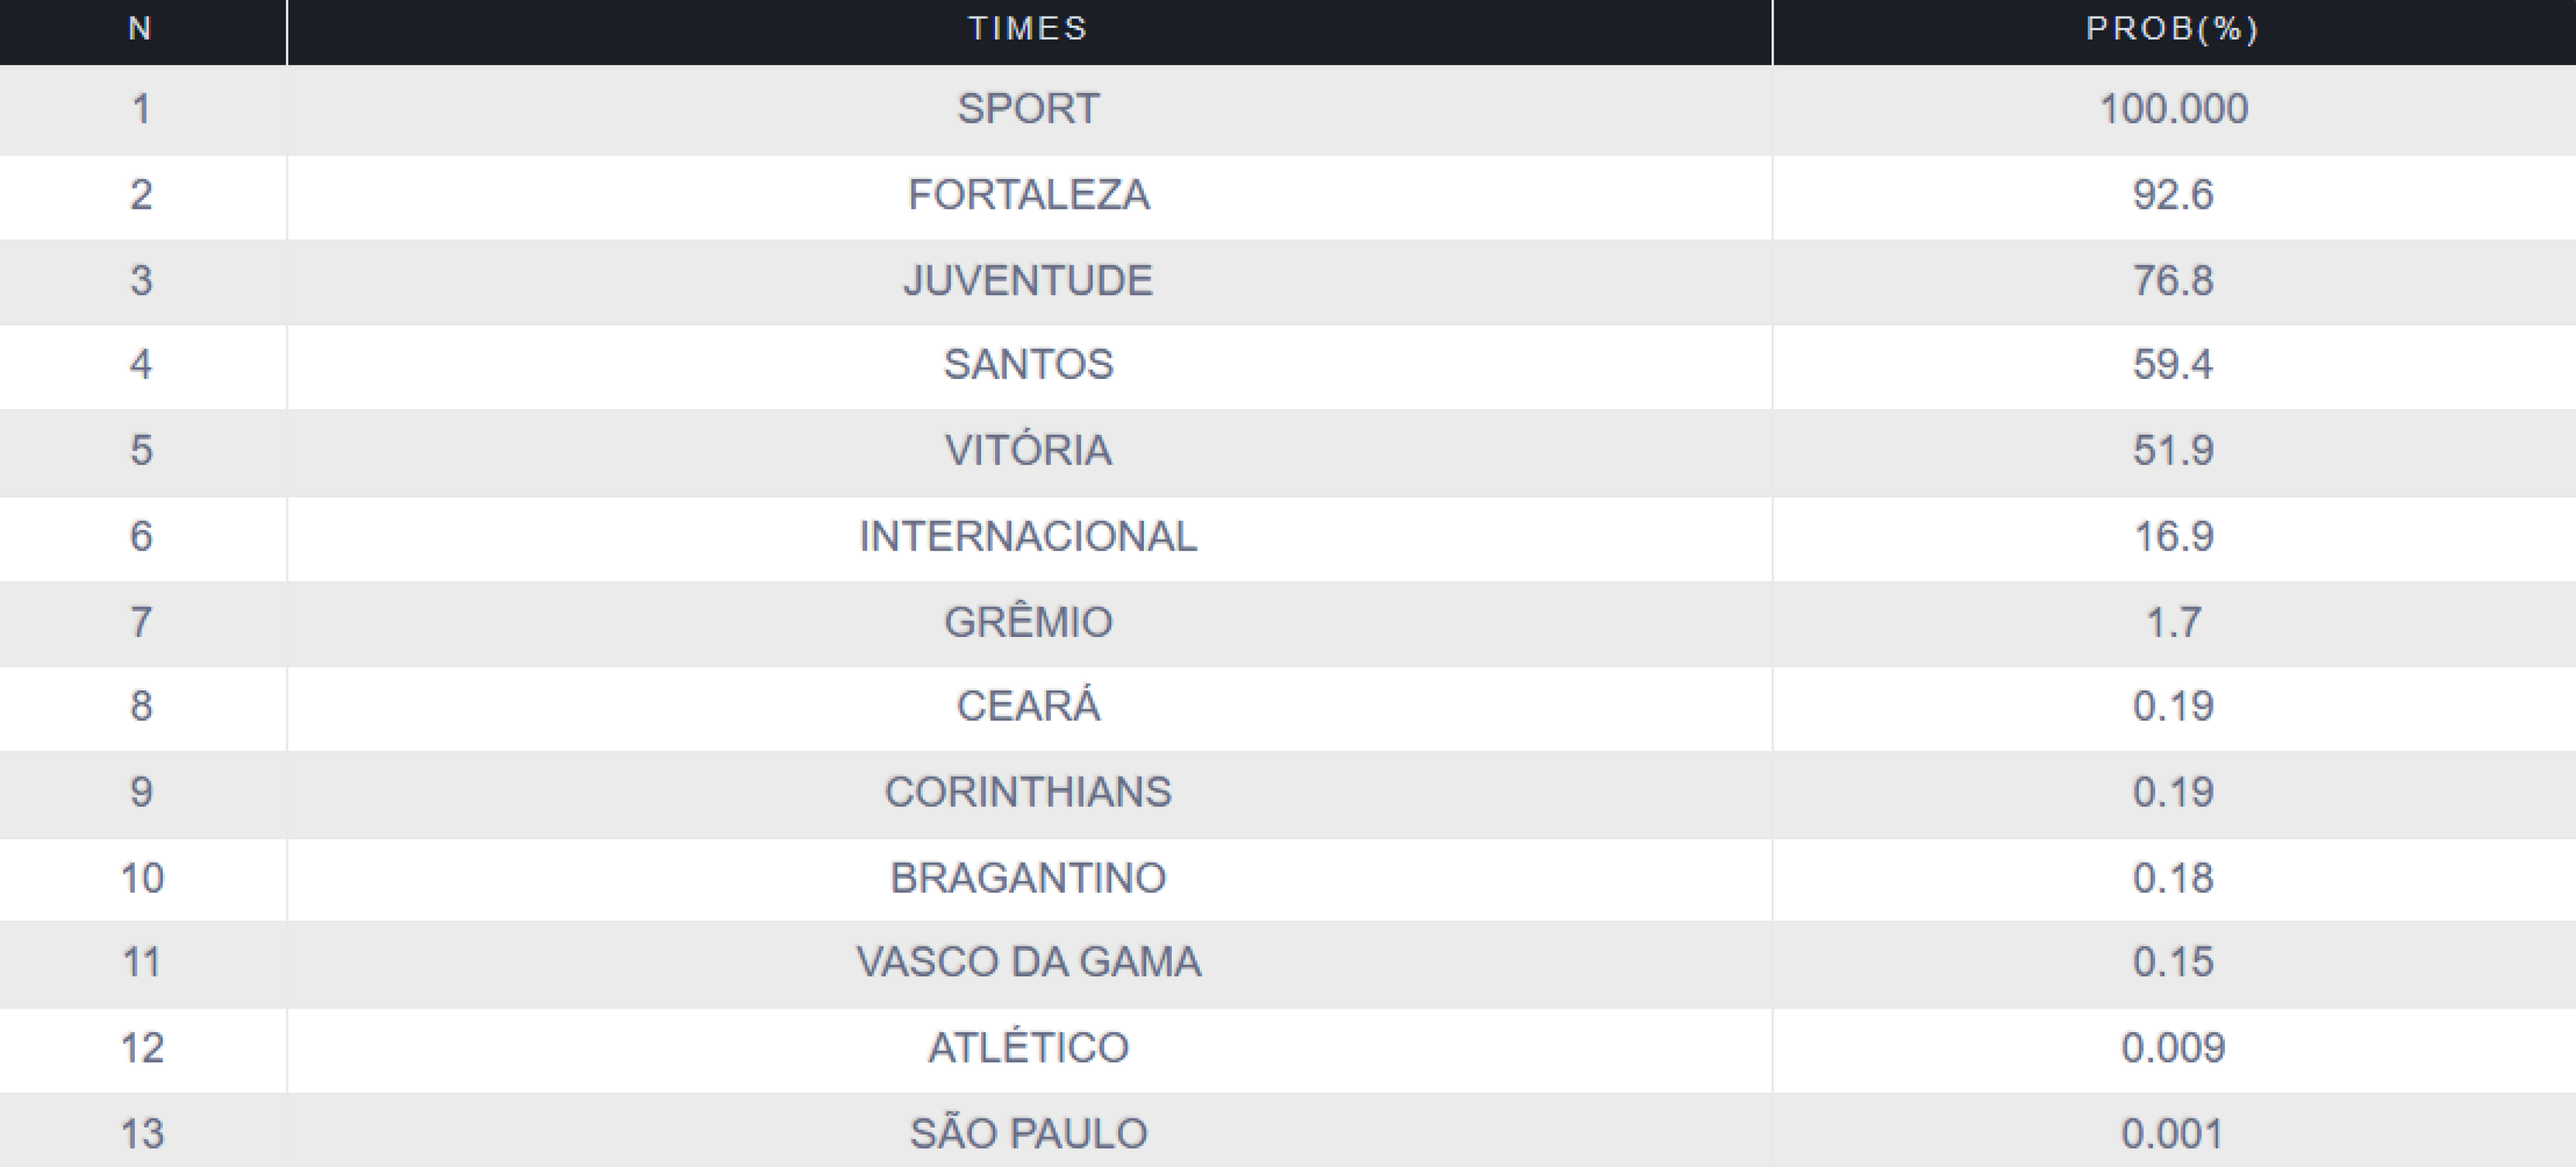Viewport: 2576px width, 1167px height.
Task: Select the CEARÁ team name
Action: pos(1028,707)
